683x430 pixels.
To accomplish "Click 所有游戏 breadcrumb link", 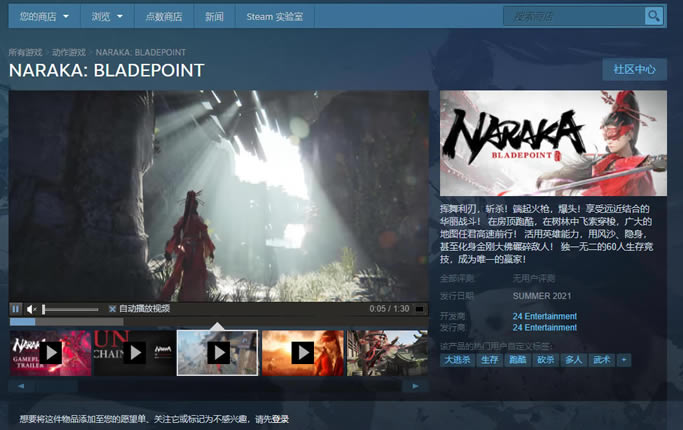I will click(x=25, y=52).
